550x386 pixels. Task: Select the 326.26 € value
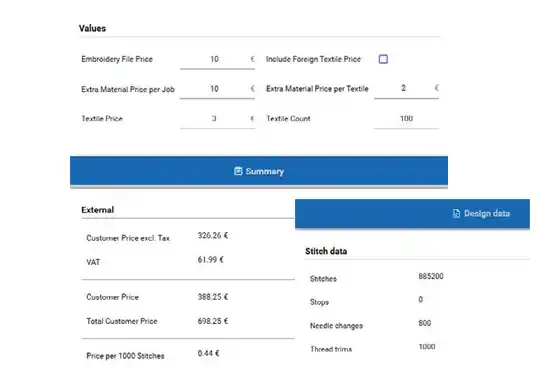coord(213,235)
